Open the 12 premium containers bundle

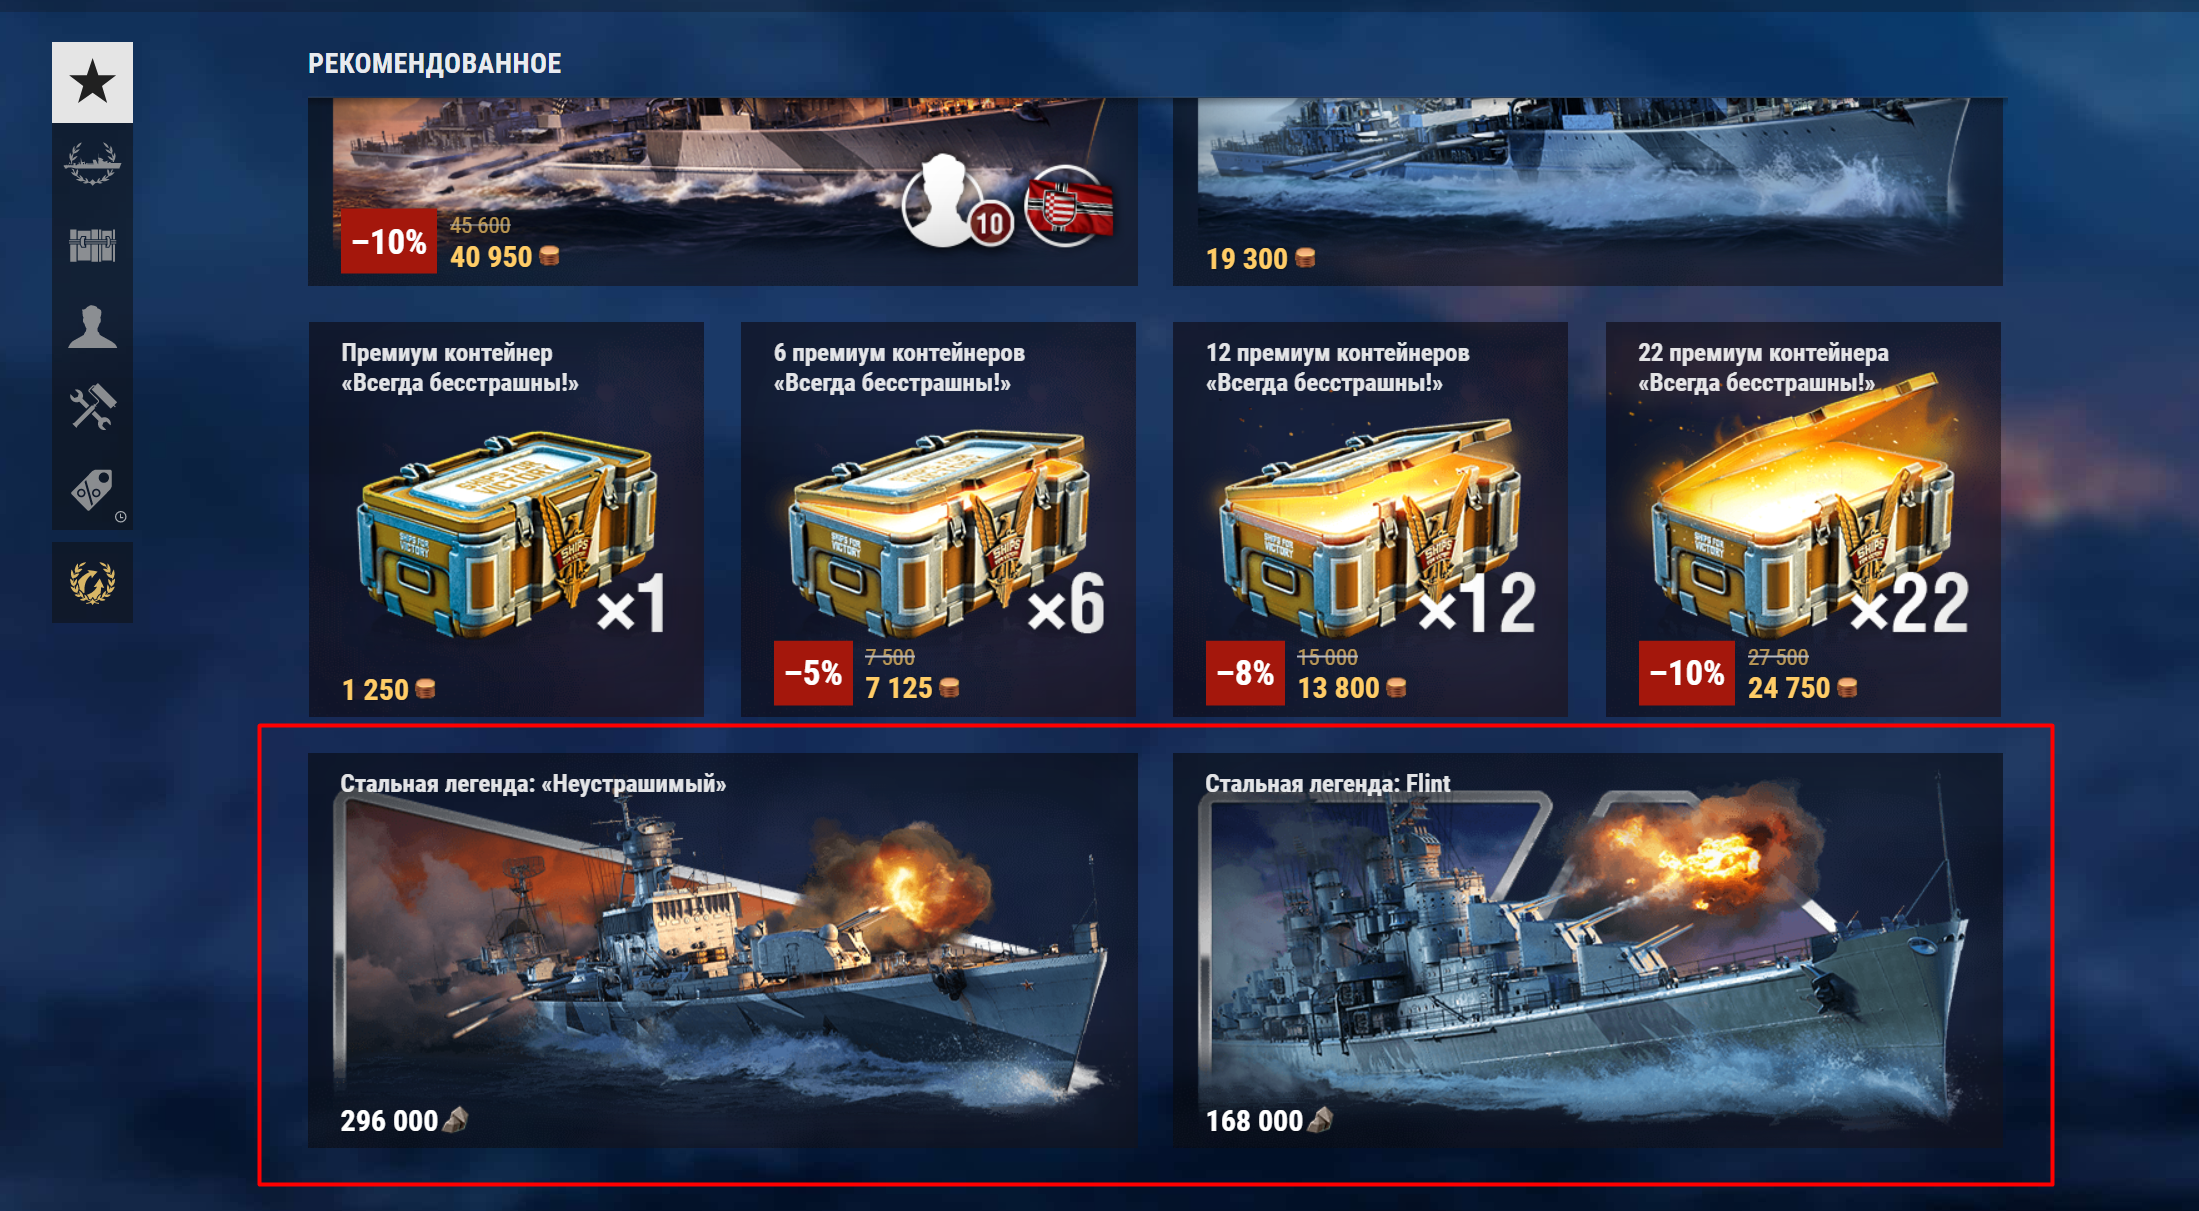(1370, 519)
